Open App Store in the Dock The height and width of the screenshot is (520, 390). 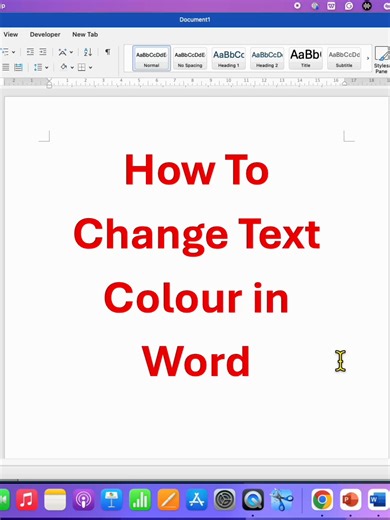click(x=197, y=500)
